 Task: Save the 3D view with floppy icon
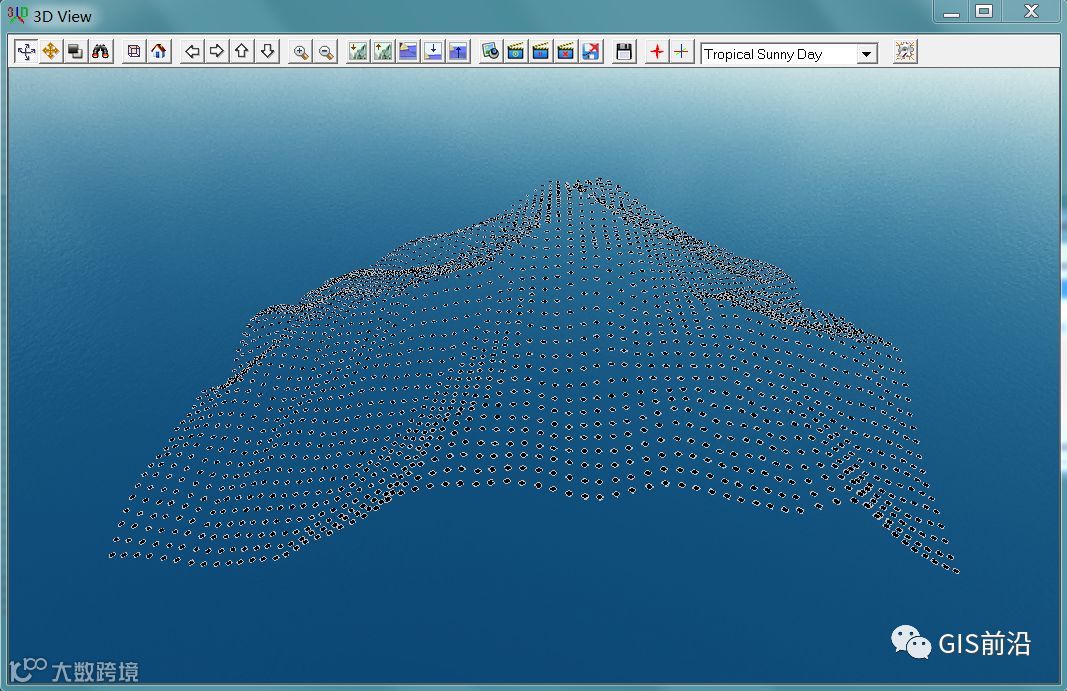pyautogui.click(x=624, y=52)
